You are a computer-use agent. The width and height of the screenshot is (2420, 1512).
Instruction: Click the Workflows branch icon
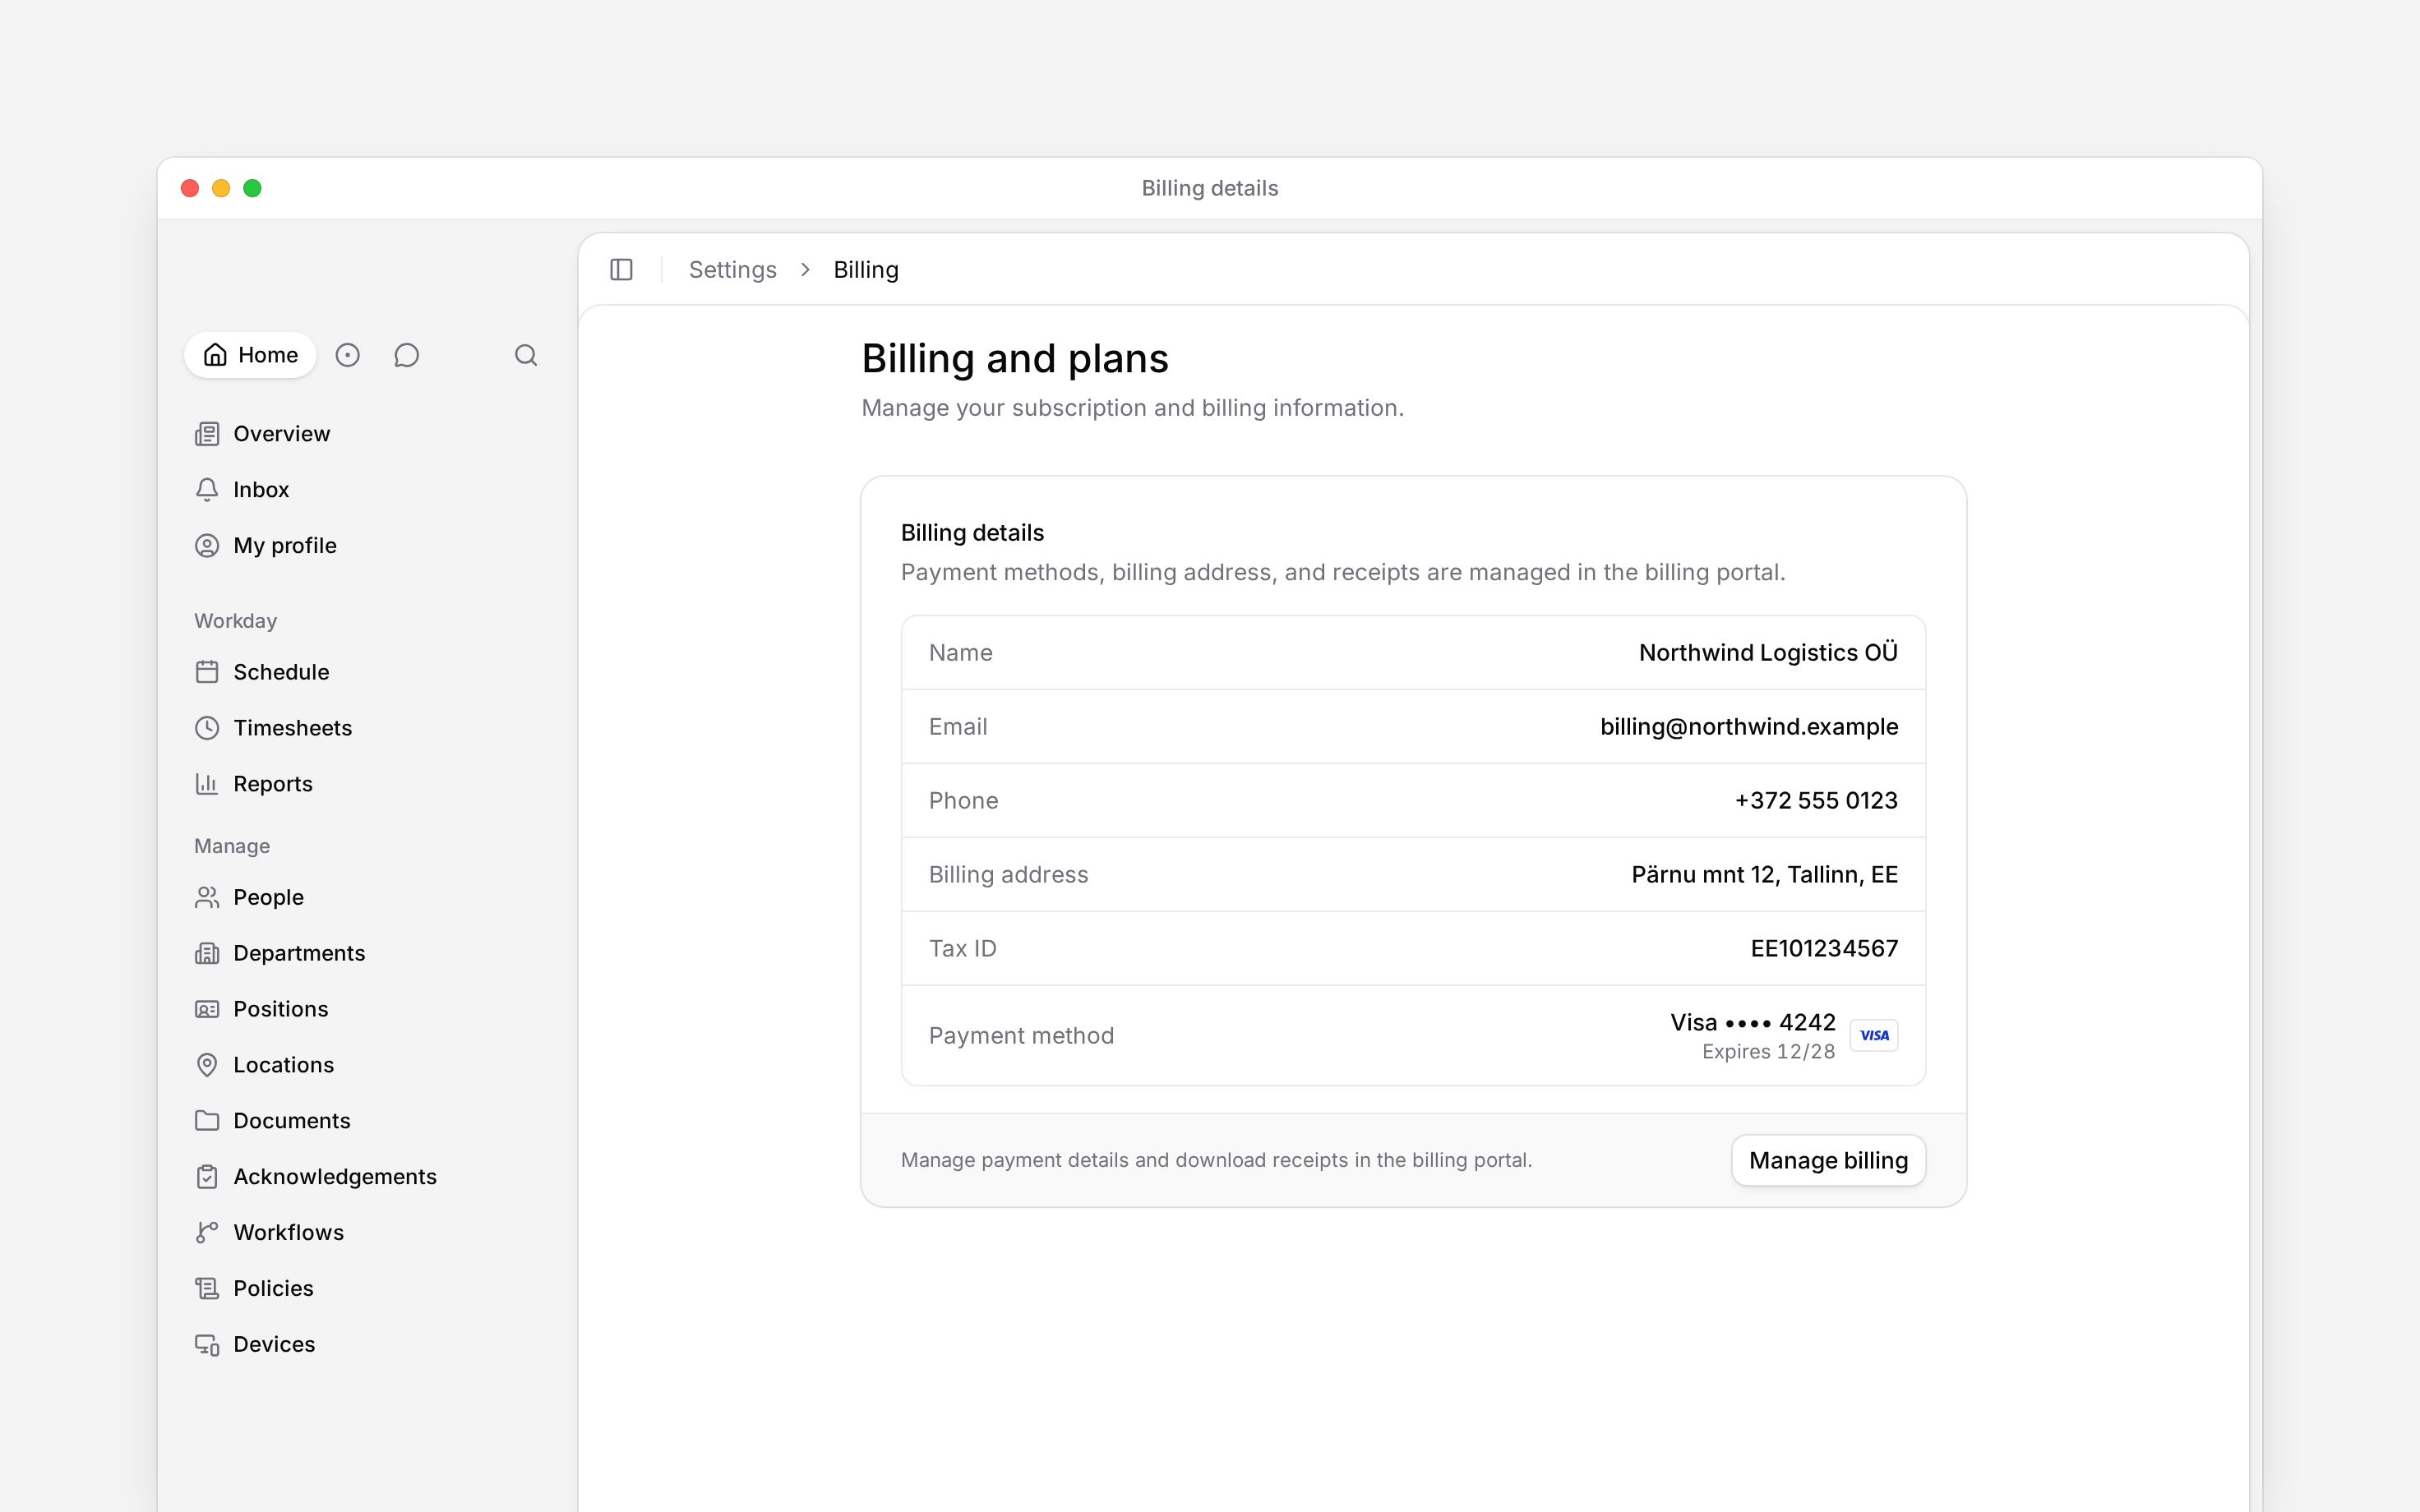point(207,1233)
